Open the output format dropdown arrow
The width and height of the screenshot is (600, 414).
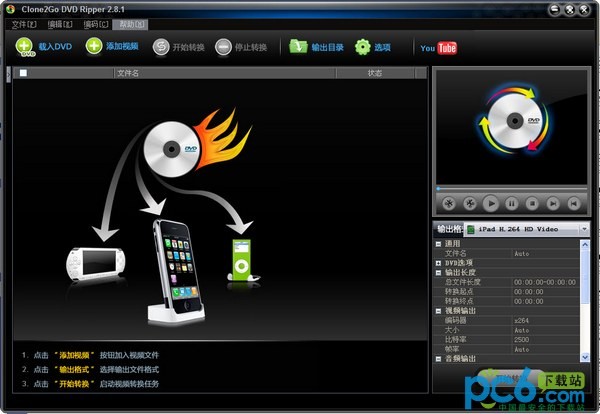pos(584,229)
